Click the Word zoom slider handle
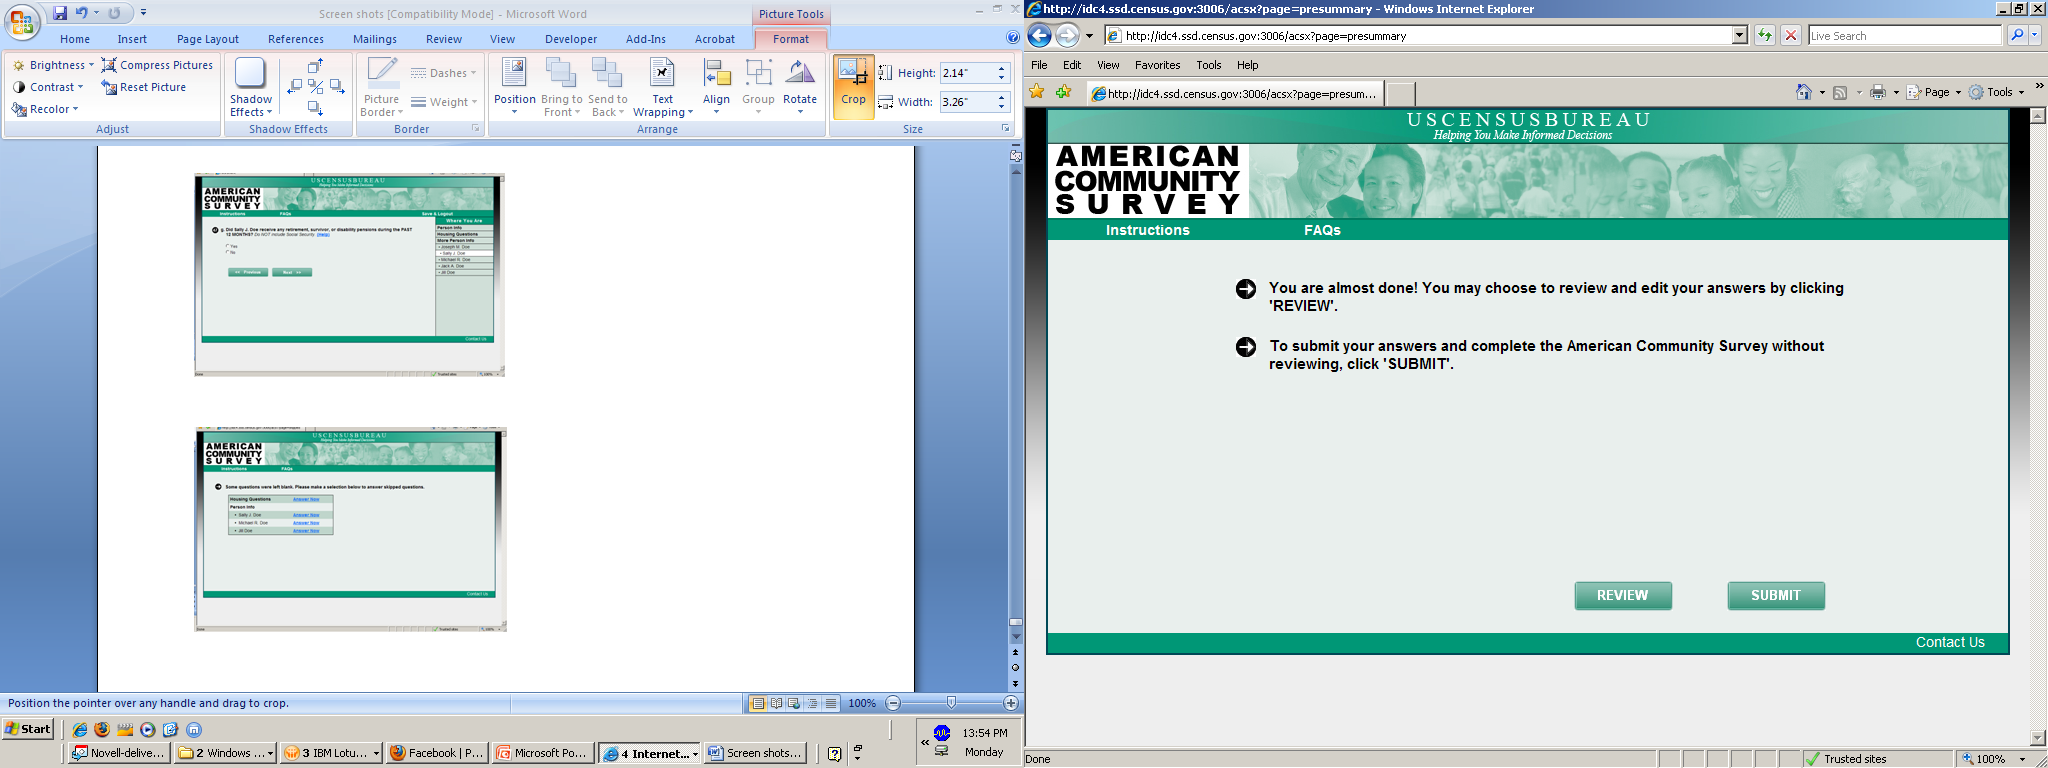Screen dimensions: 2048x768 [951, 703]
